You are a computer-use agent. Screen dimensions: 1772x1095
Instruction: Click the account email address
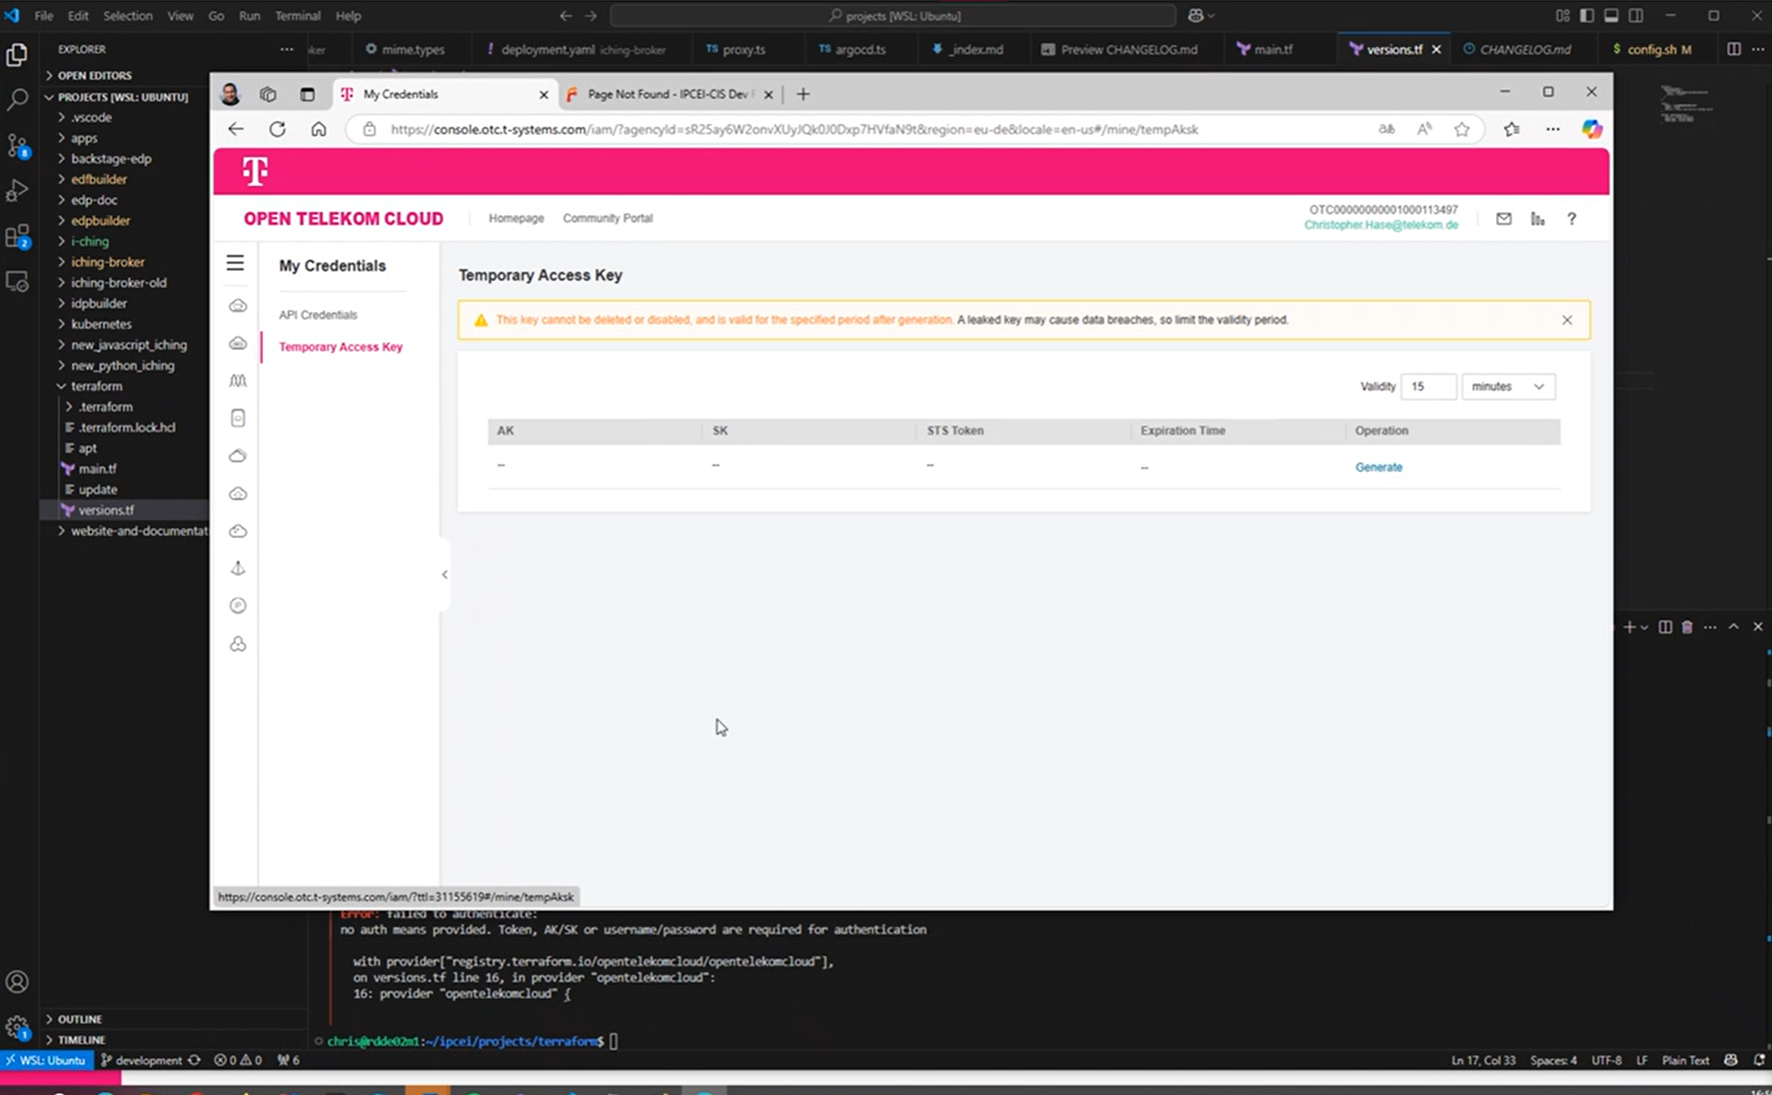point(1381,225)
